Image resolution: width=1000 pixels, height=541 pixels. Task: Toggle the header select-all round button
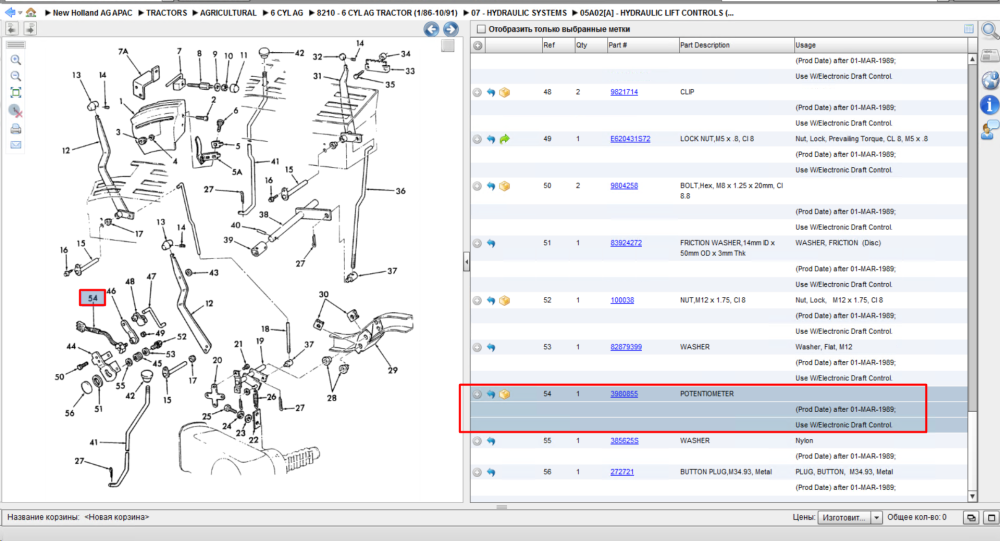click(478, 45)
